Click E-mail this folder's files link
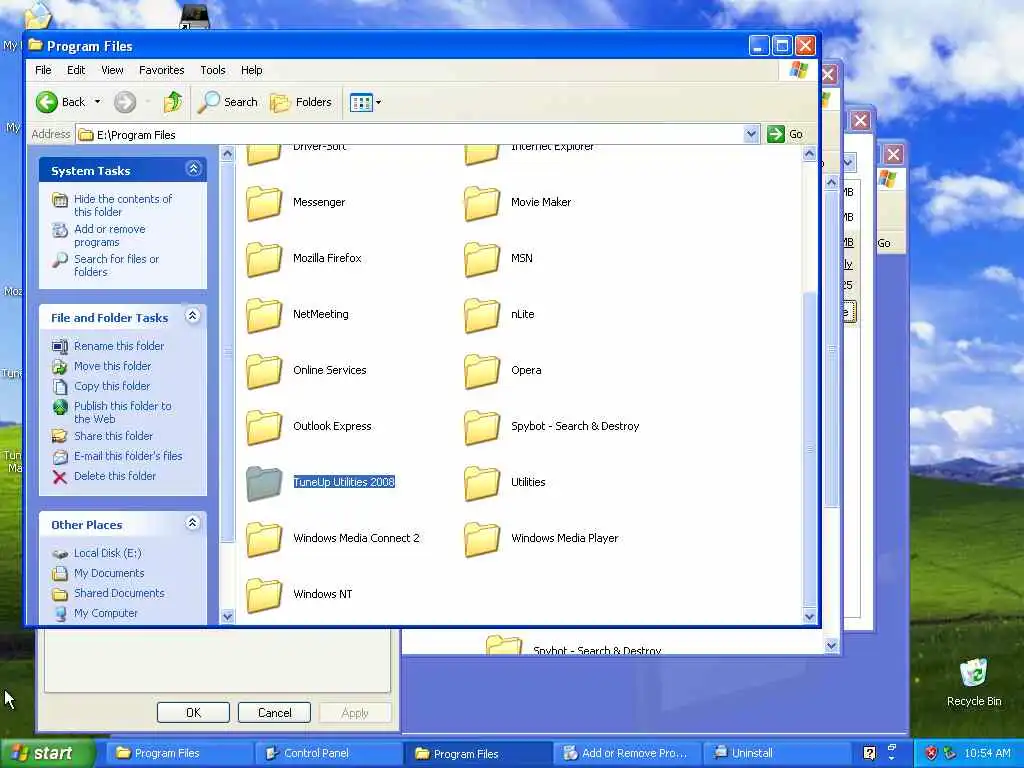The width and height of the screenshot is (1024, 768). 128,456
